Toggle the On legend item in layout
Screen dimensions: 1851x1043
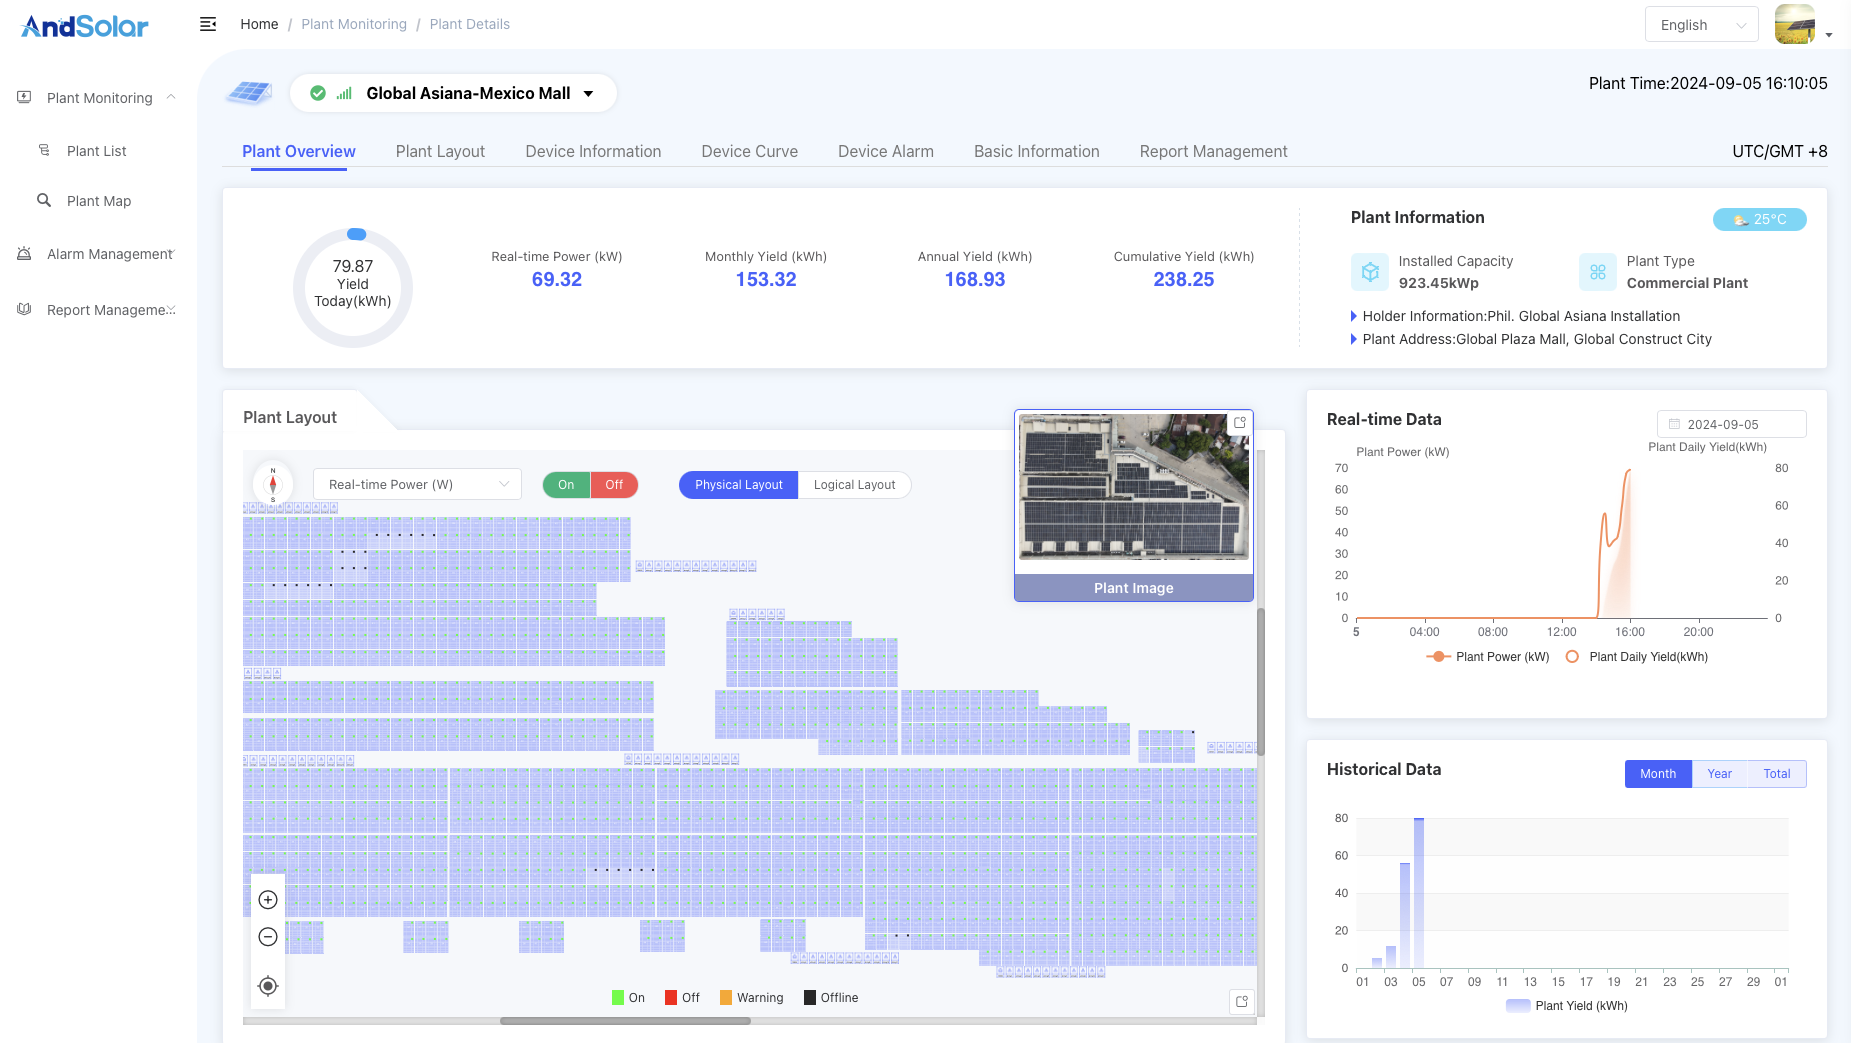pyautogui.click(x=628, y=998)
